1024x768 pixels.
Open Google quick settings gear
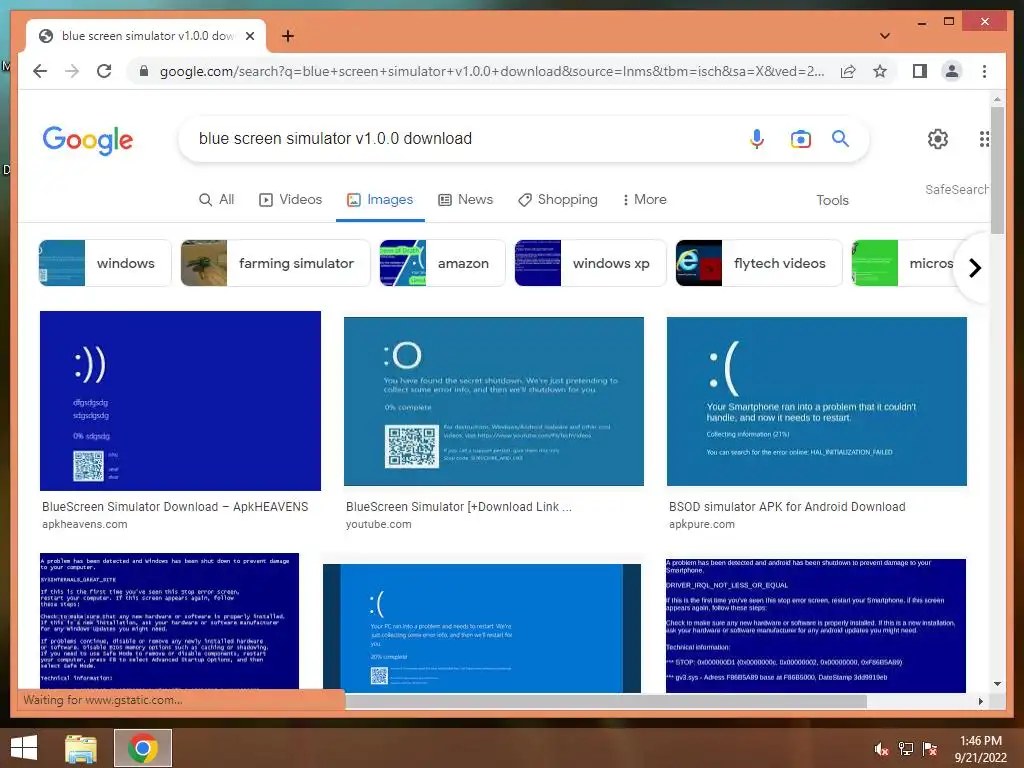[938, 138]
